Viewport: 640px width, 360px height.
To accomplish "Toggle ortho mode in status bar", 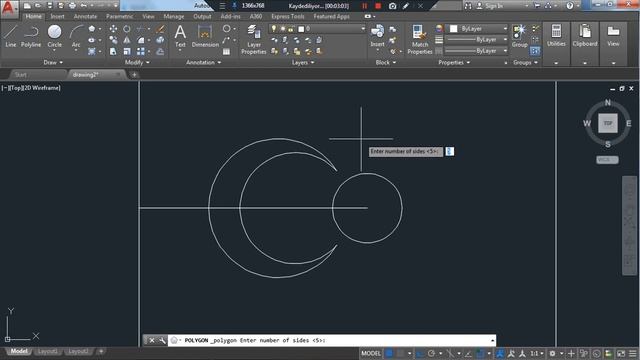I will (420, 353).
